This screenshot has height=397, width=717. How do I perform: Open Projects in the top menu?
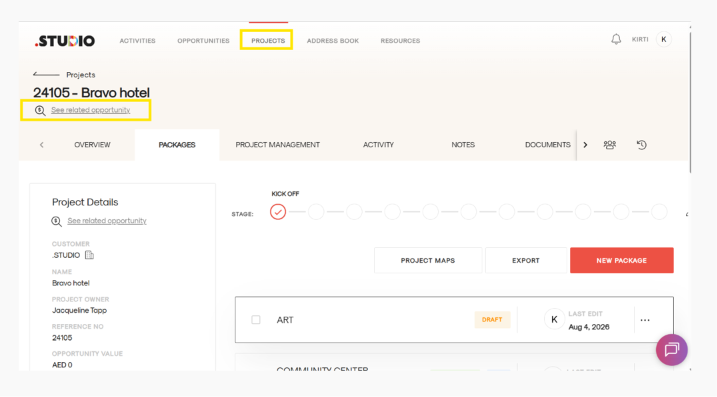(x=268, y=41)
